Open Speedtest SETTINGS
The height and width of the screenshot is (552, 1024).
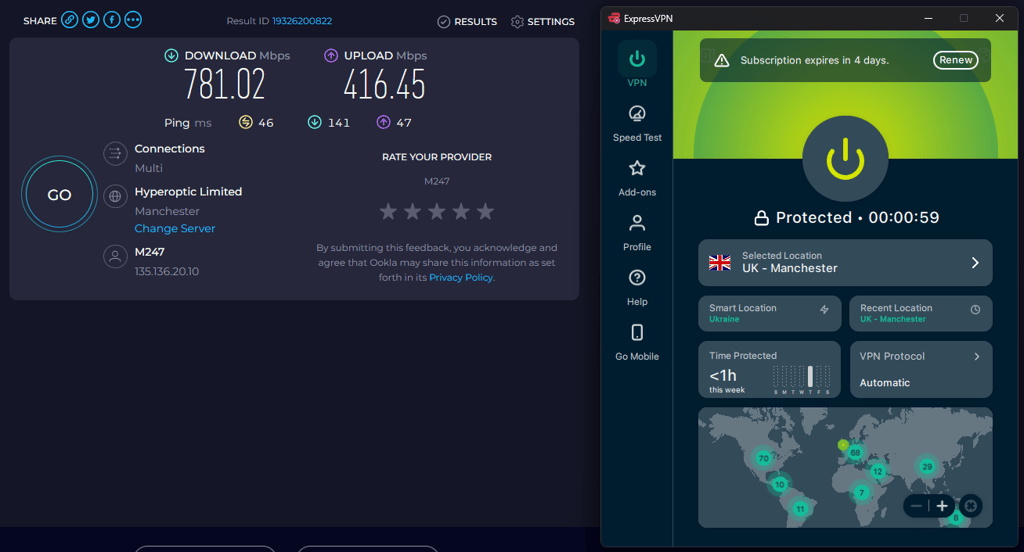coord(543,22)
